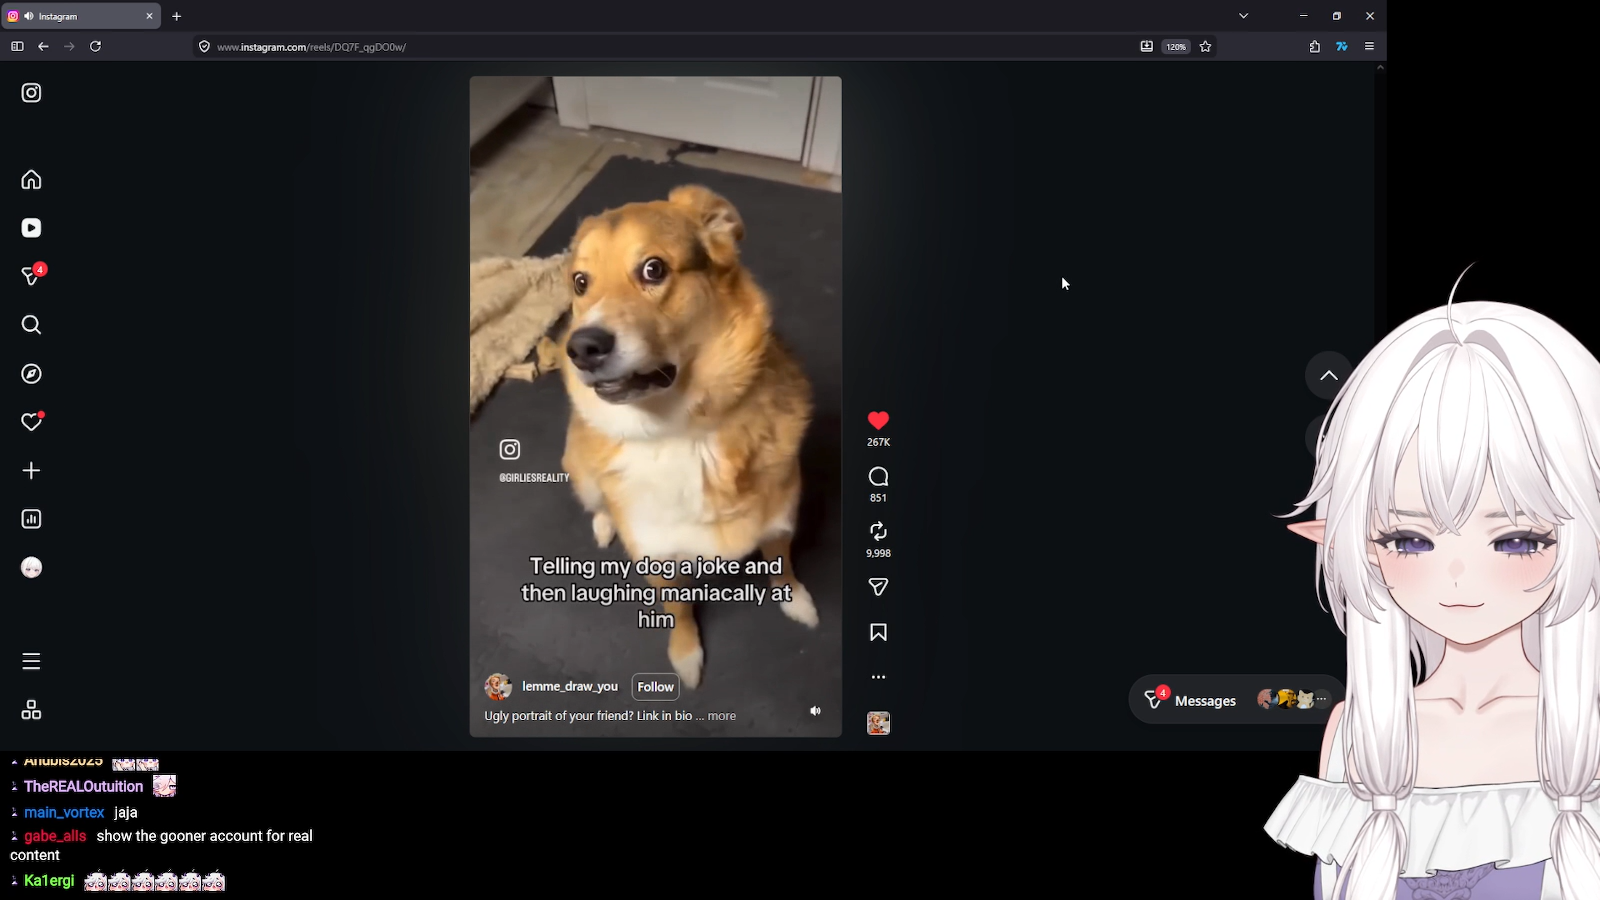
Task: Open Notifications heart in sidebar
Action: 32,422
